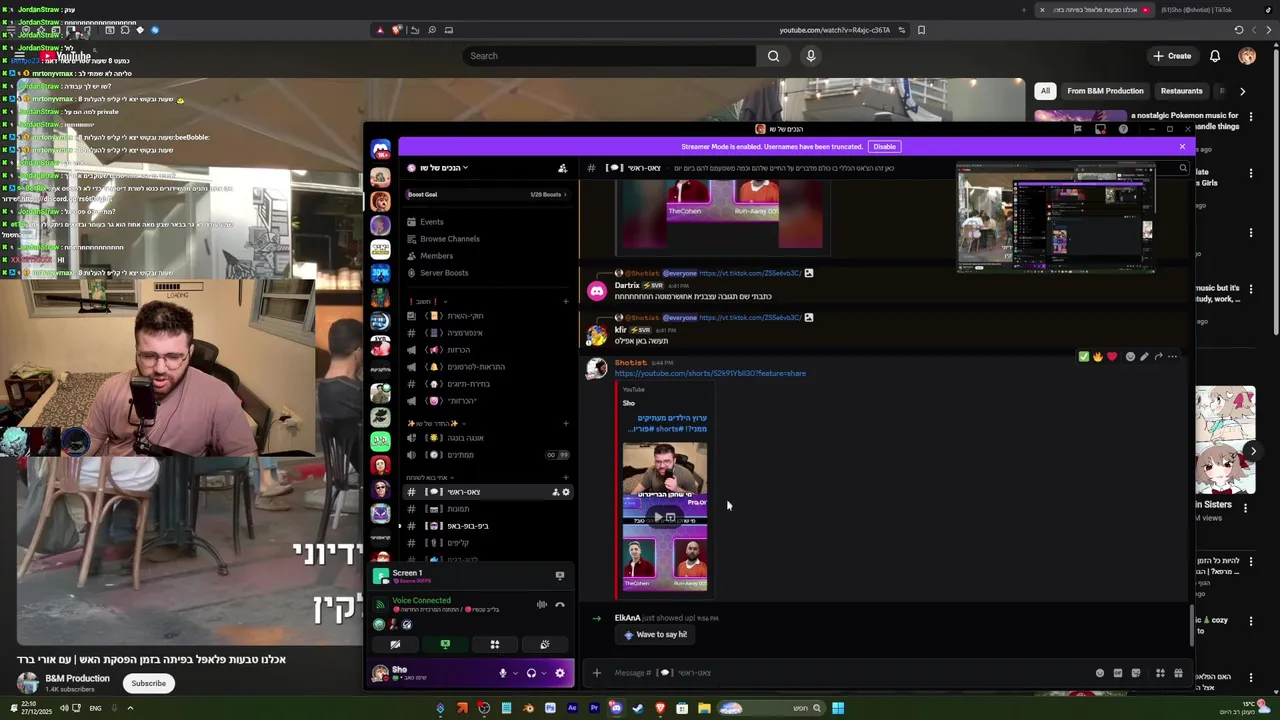
Task: Open Discord User Settings gear
Action: pyautogui.click(x=560, y=673)
